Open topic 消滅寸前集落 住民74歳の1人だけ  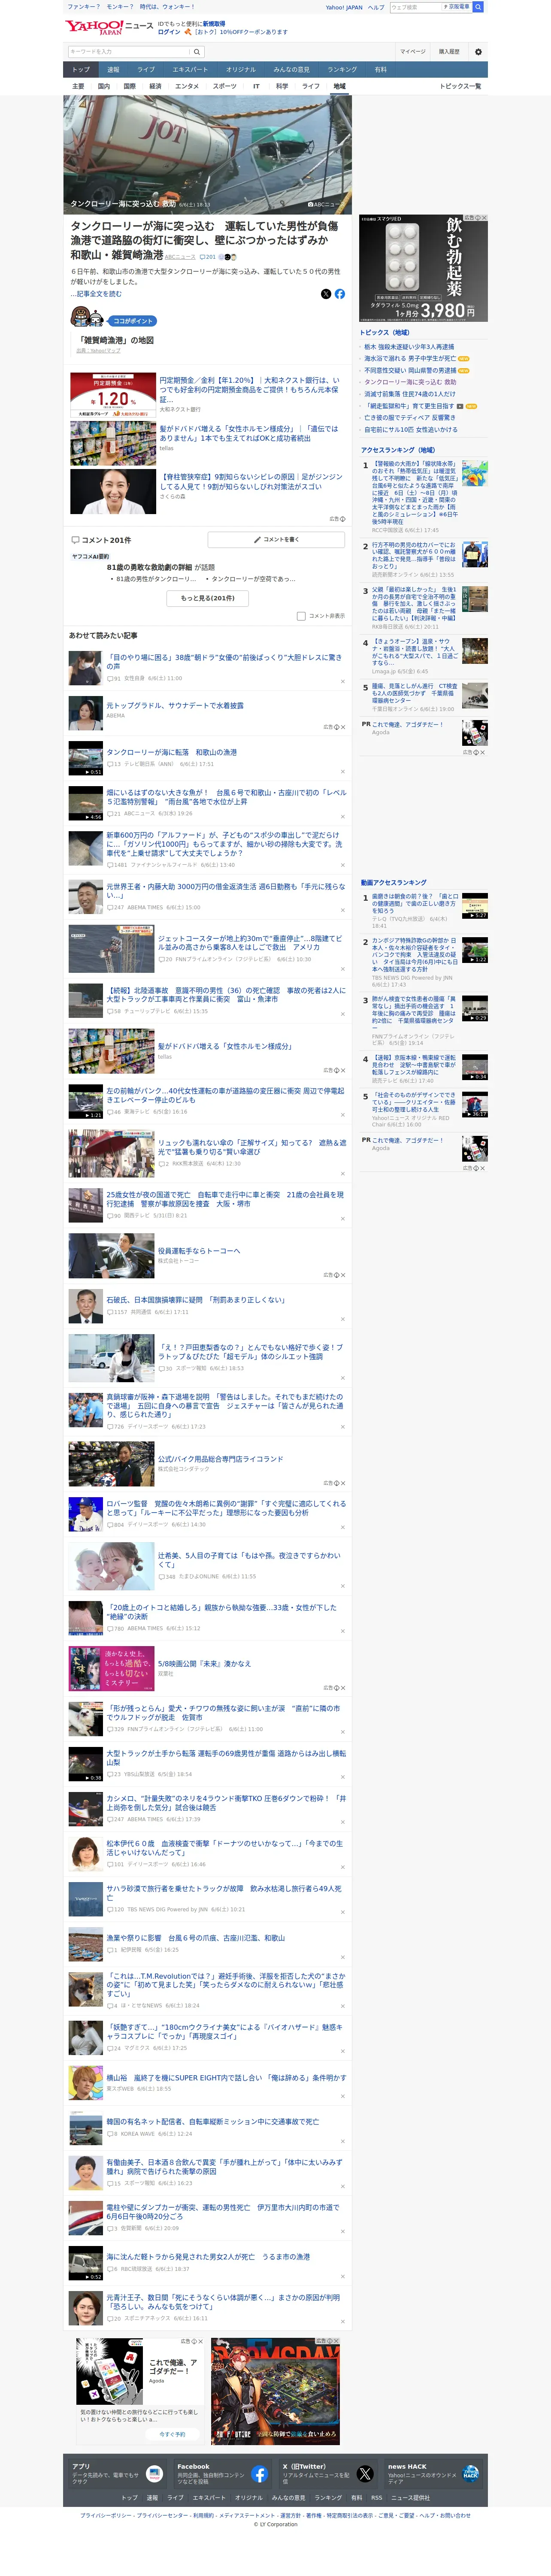click(x=409, y=394)
